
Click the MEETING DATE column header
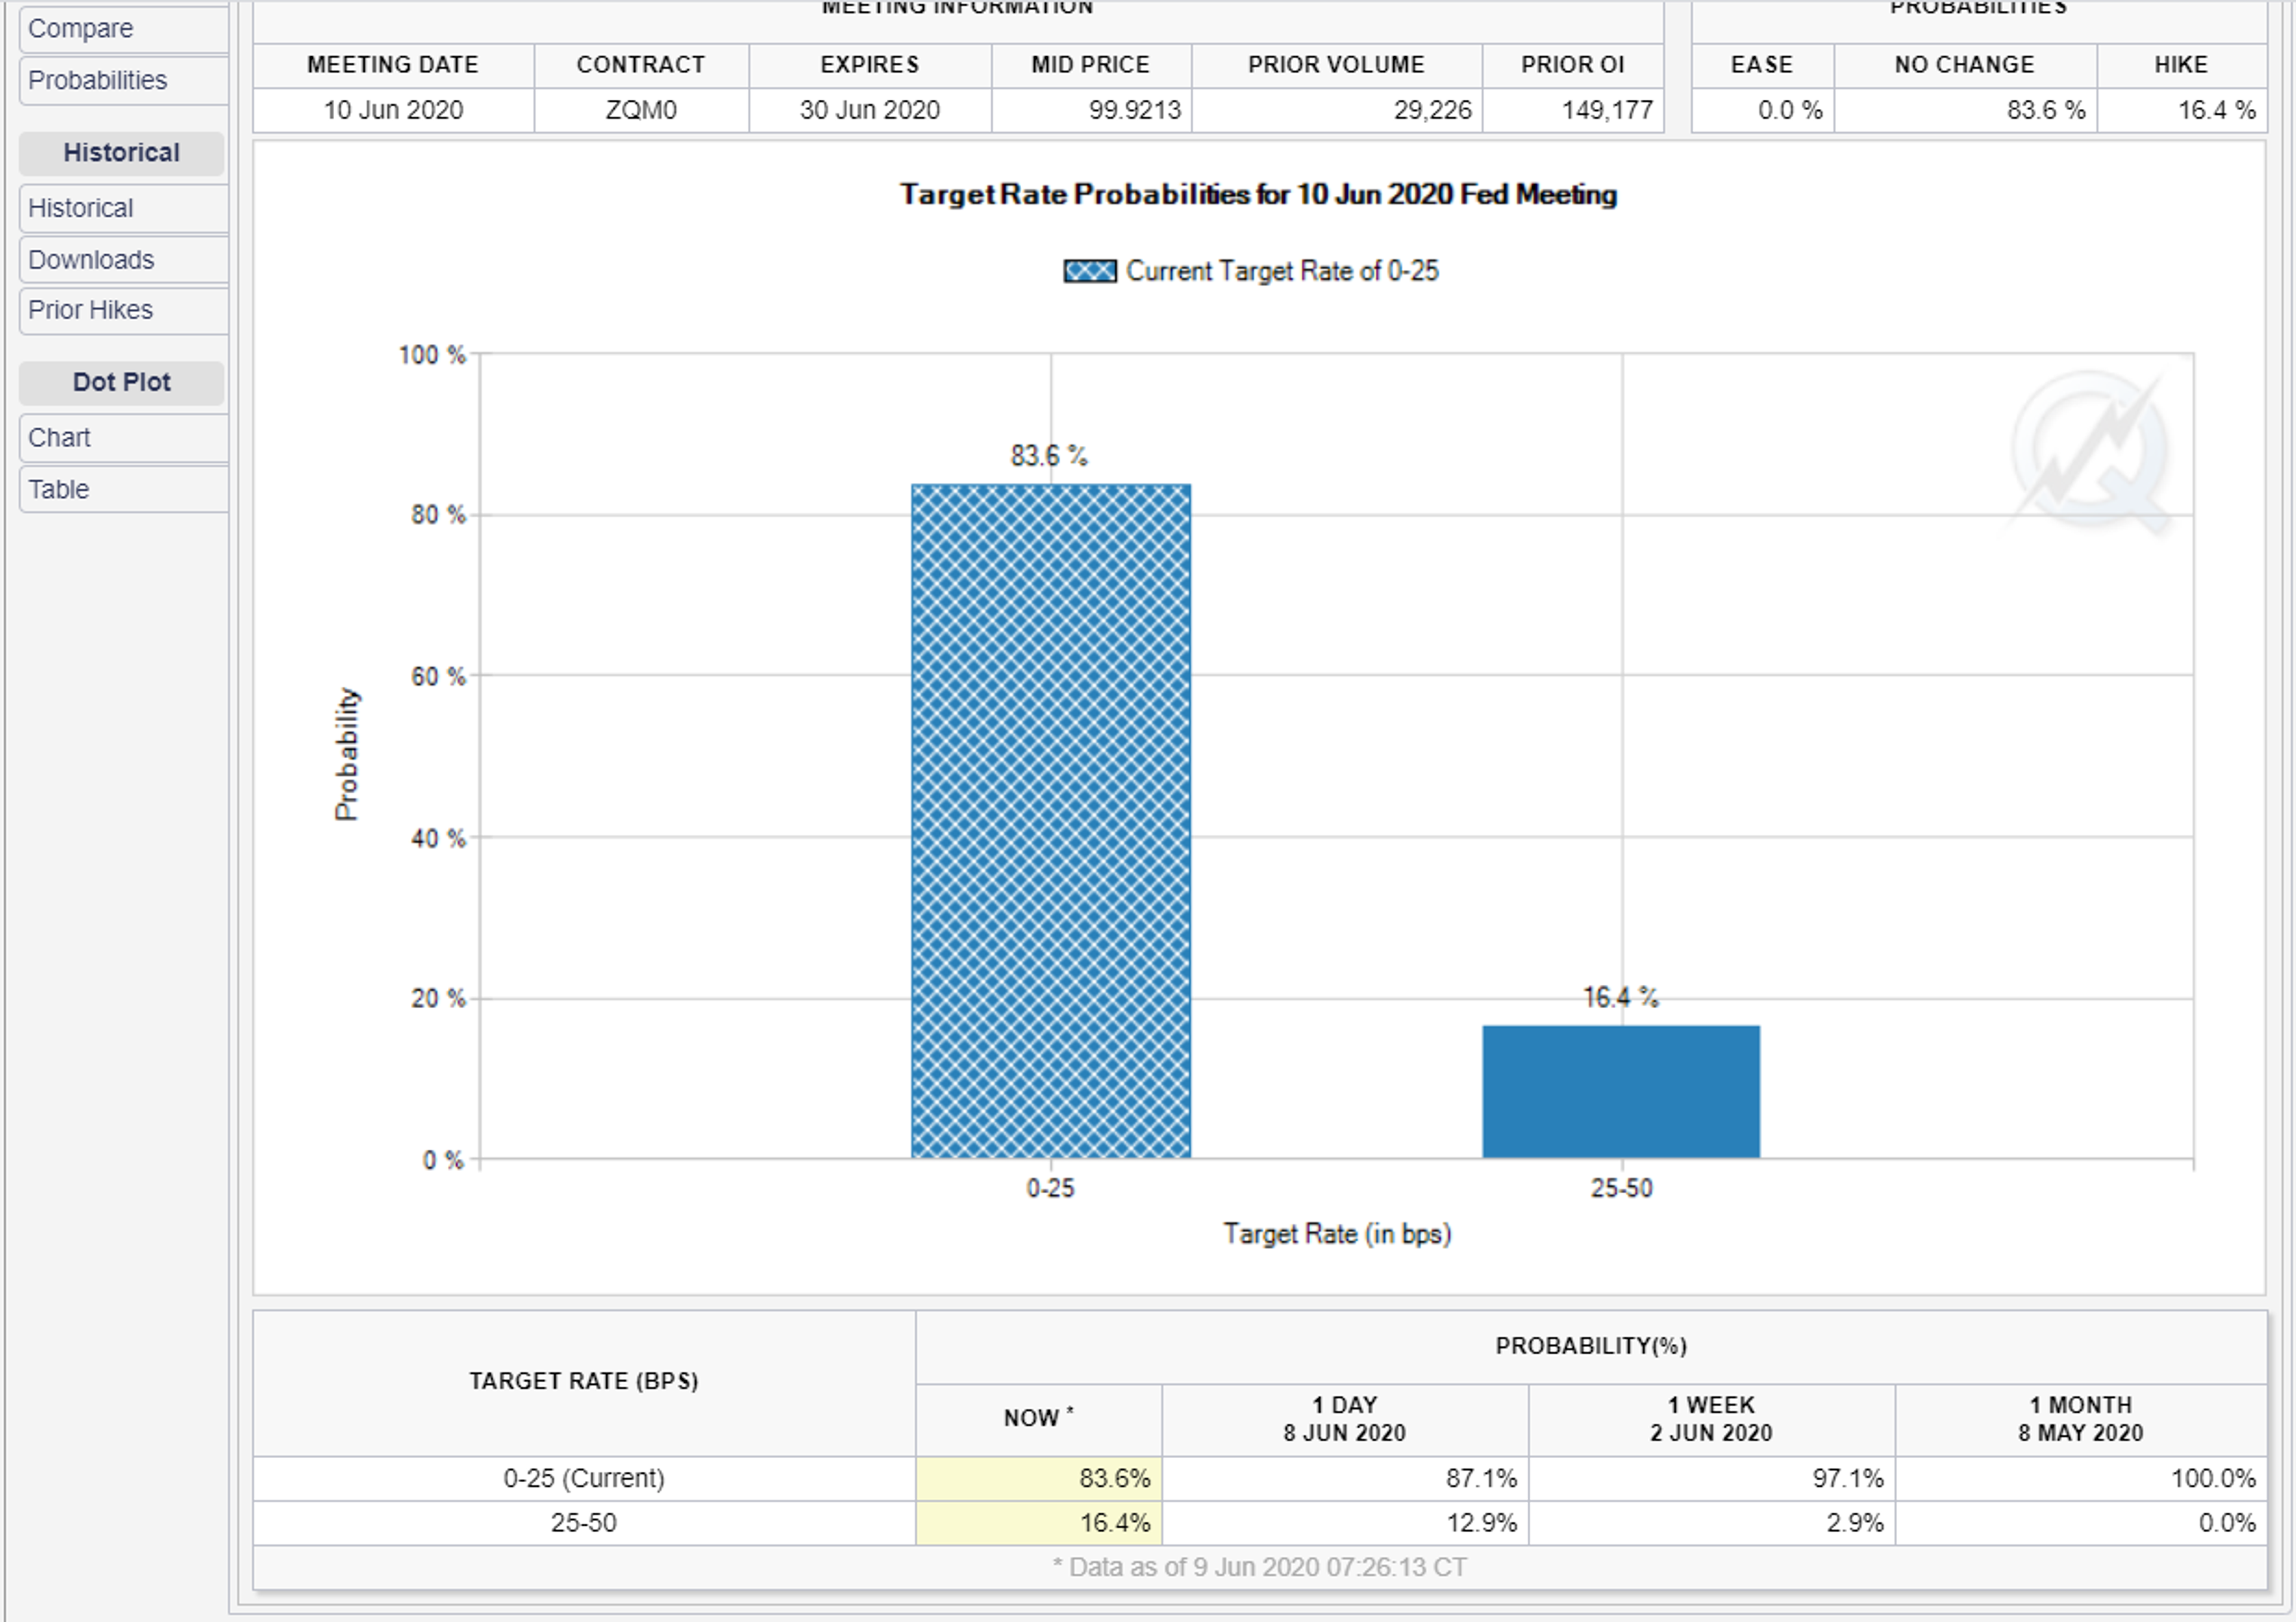(x=393, y=65)
